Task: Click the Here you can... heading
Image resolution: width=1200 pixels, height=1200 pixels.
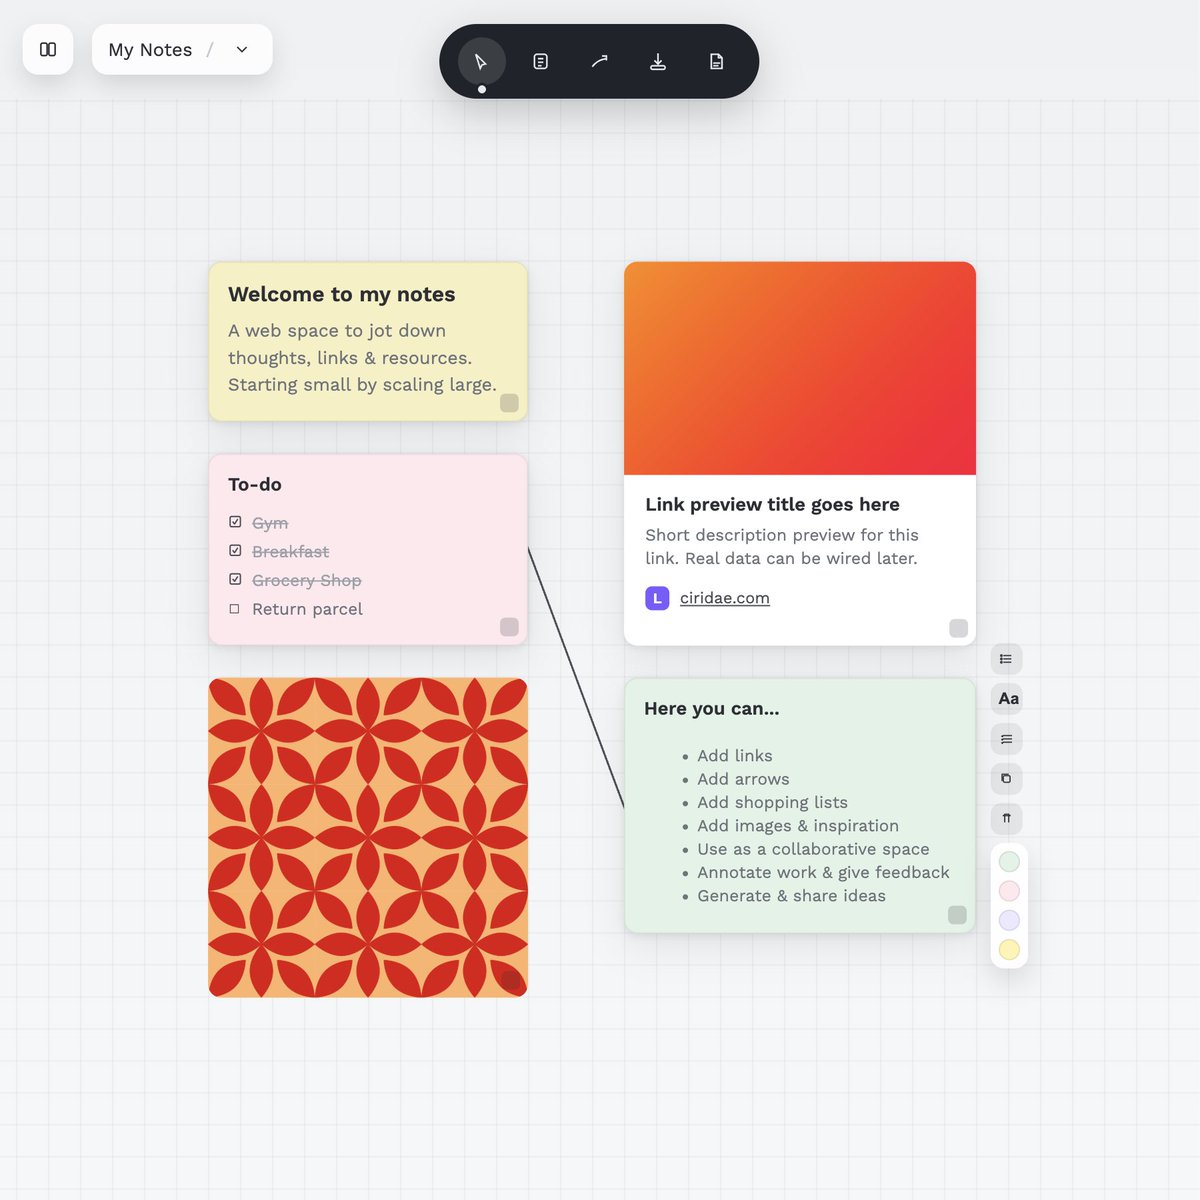Action: pyautogui.click(x=712, y=709)
